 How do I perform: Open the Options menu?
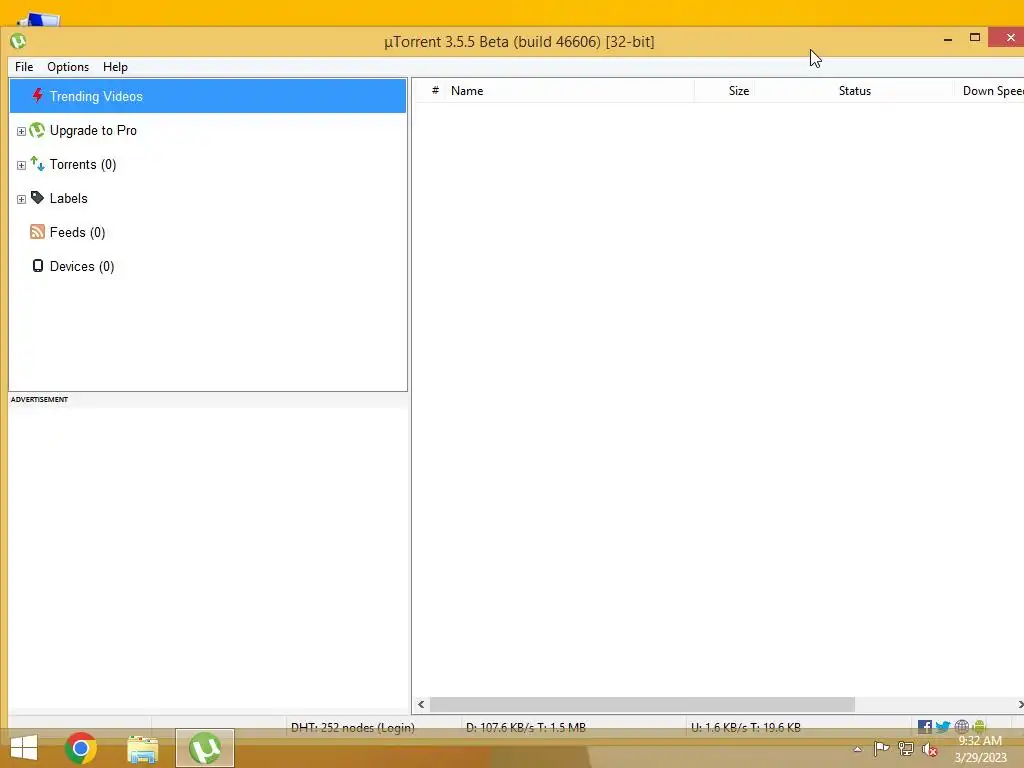click(68, 67)
